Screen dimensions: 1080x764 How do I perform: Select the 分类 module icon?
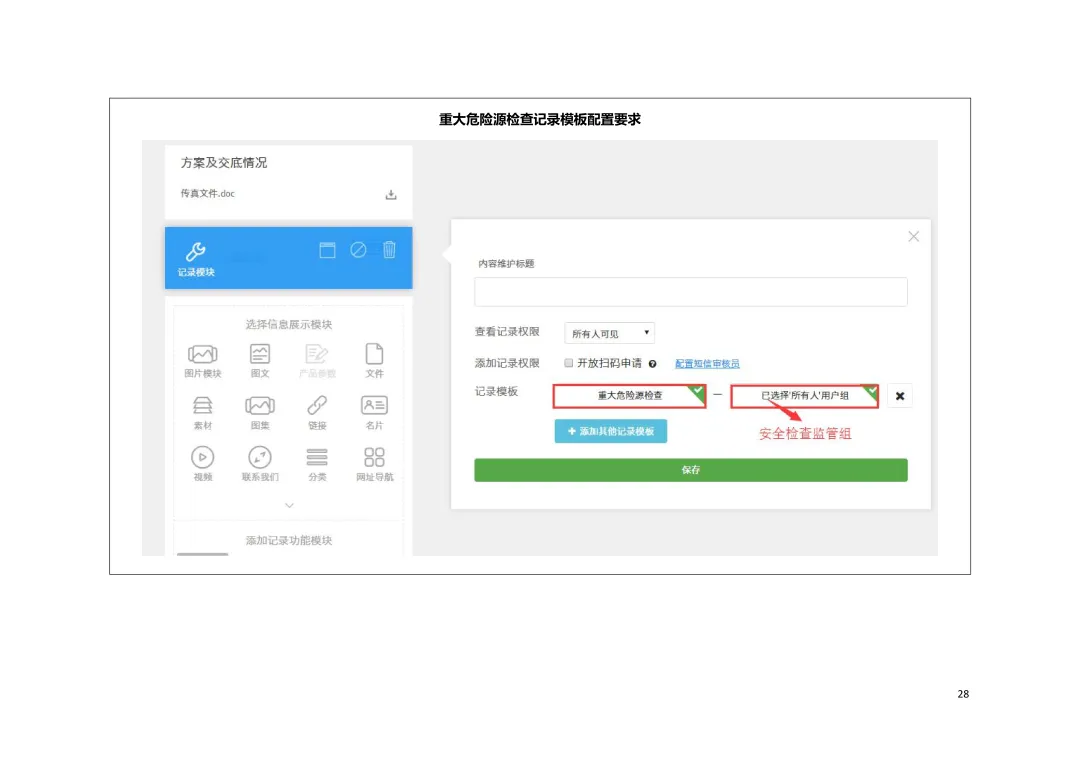click(x=317, y=457)
